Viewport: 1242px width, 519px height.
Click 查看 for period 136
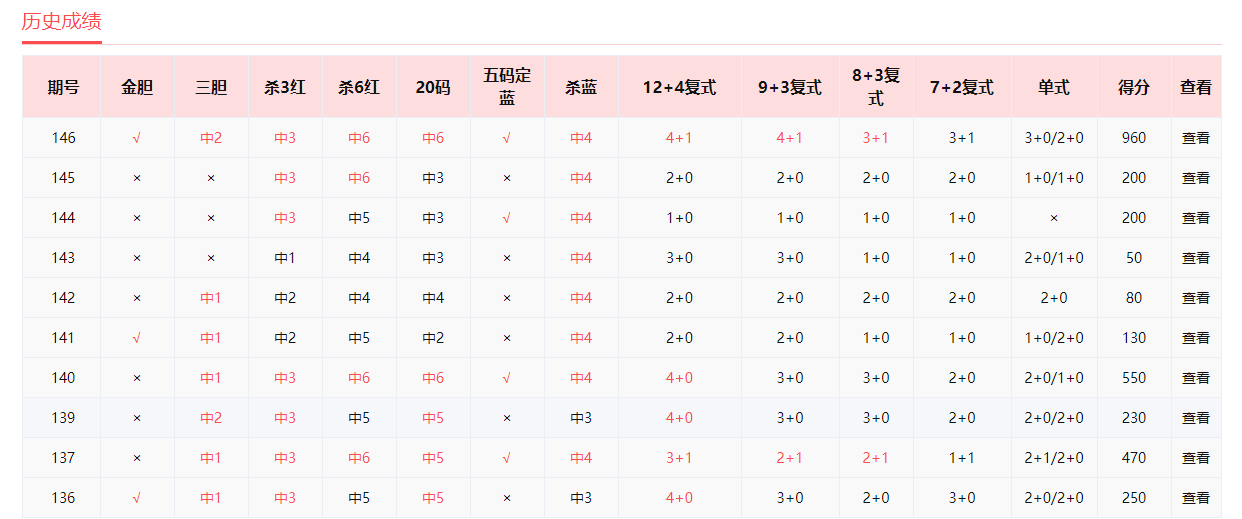click(x=1195, y=498)
